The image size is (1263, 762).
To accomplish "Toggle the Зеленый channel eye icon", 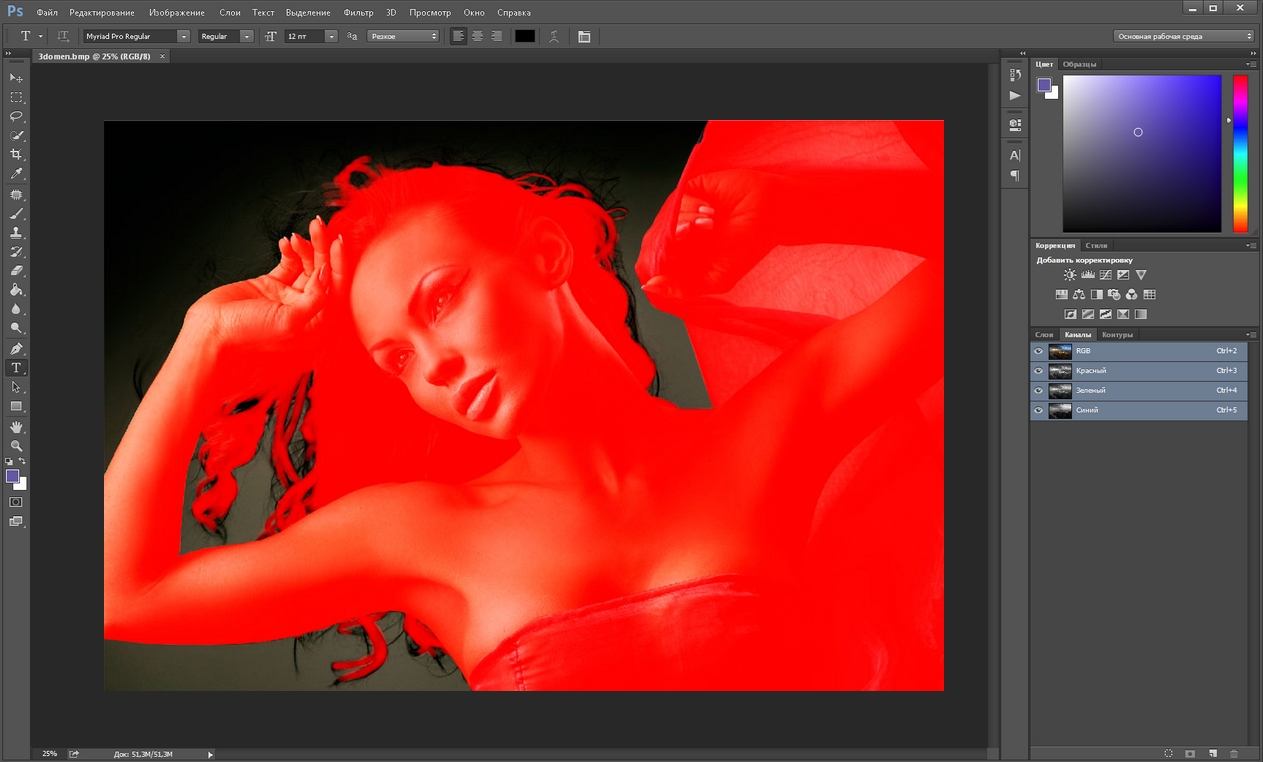I will pyautogui.click(x=1038, y=391).
